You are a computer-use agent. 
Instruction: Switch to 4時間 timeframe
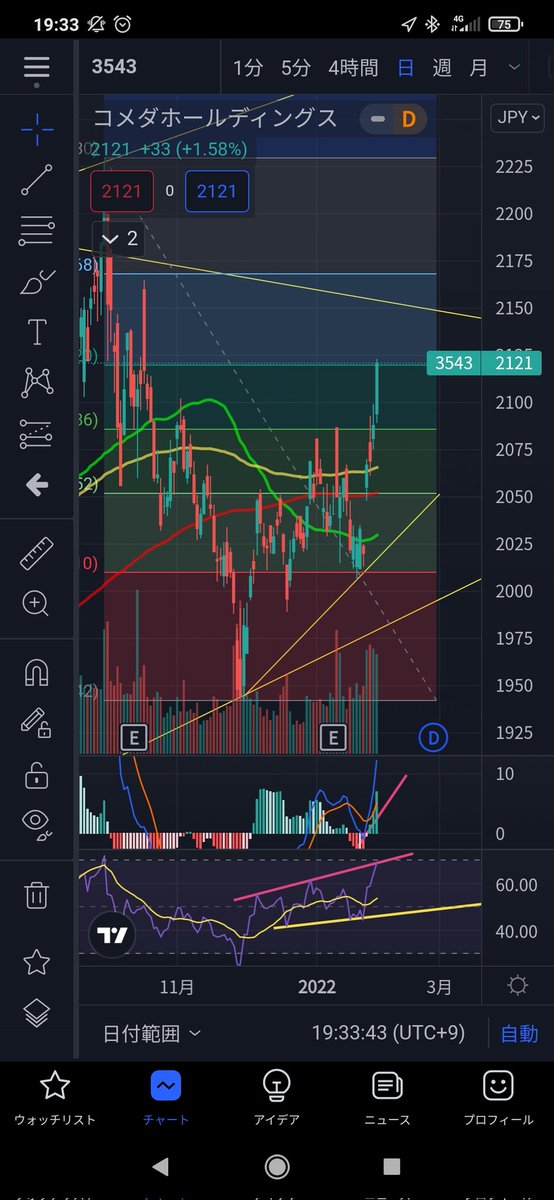353,68
